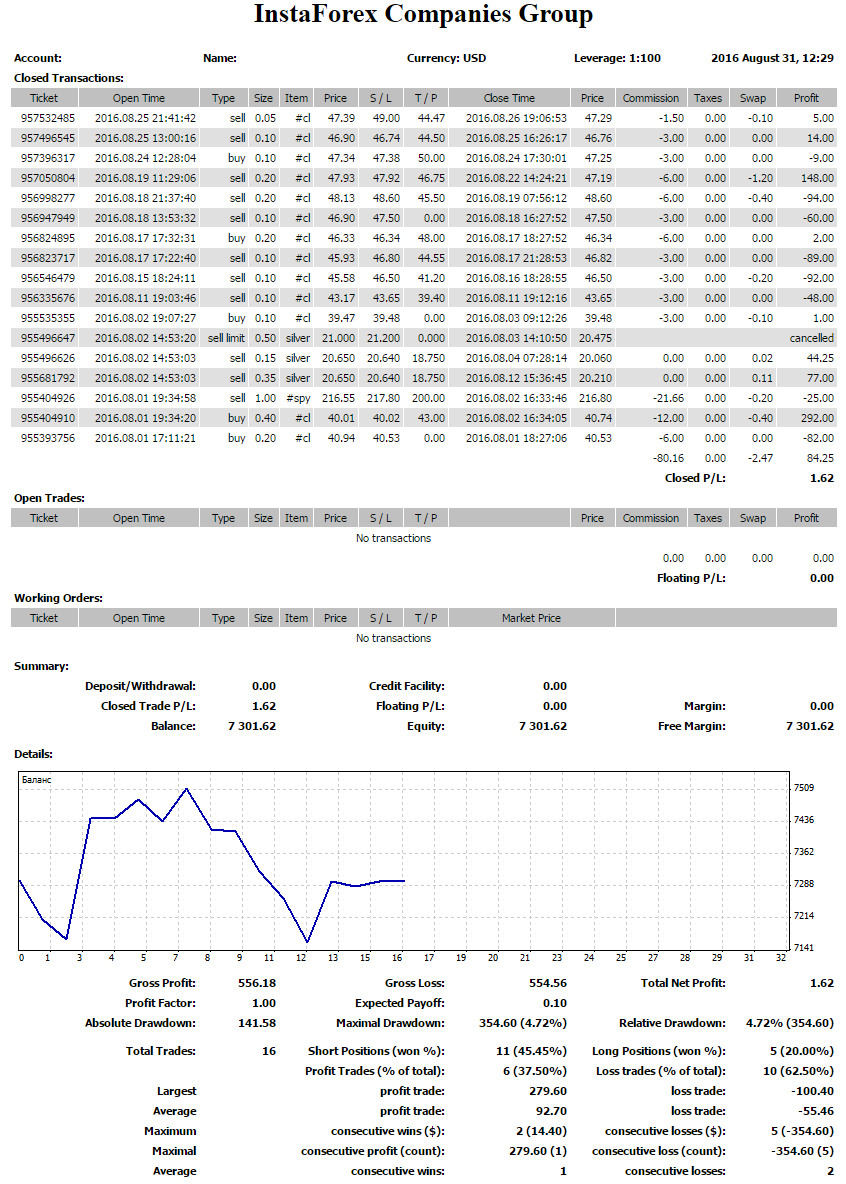
Task: Click the Profit header in Closed Transactions
Action: pyautogui.click(x=806, y=98)
